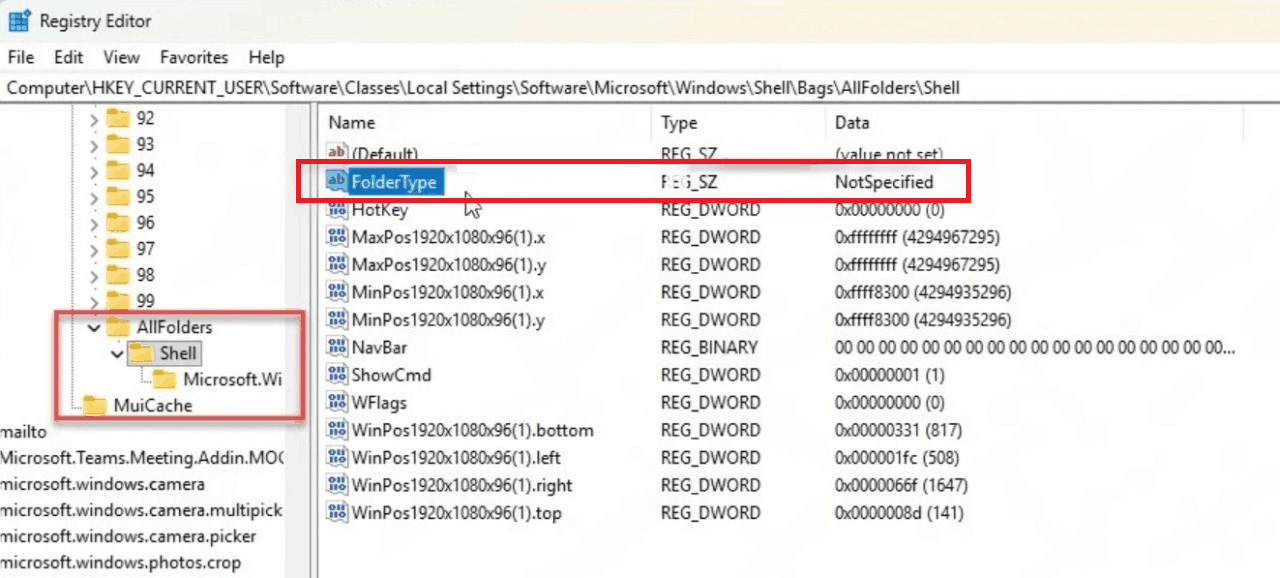Click the WFlags DWORD icon

[337, 403]
